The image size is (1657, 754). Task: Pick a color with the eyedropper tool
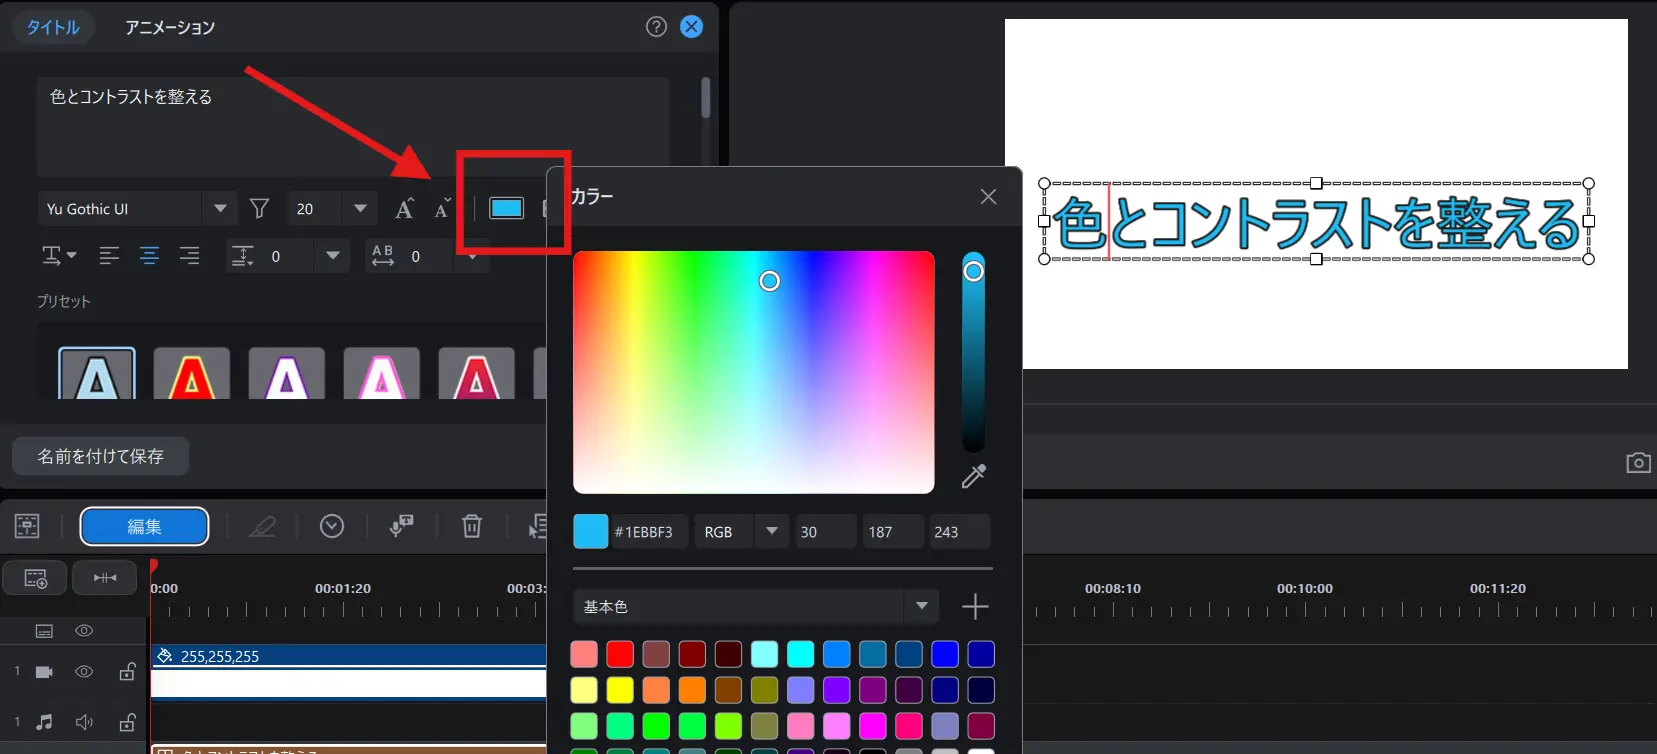[973, 476]
